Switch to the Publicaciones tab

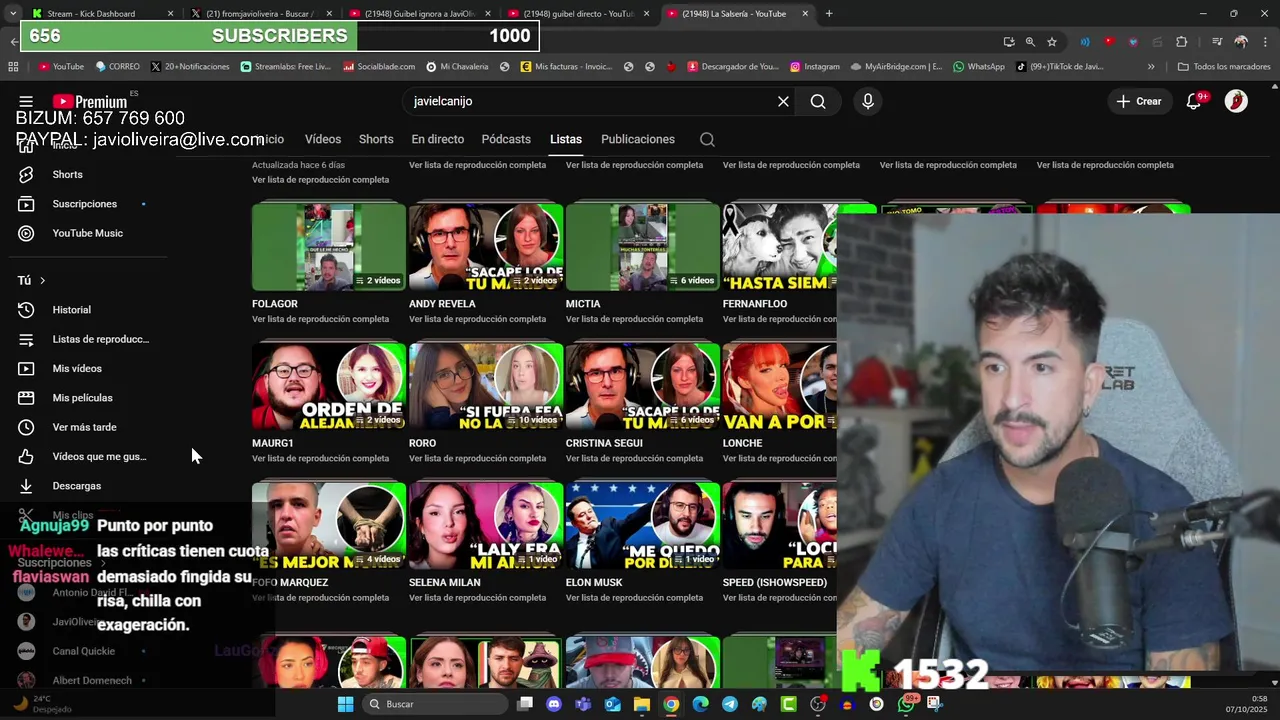point(638,139)
